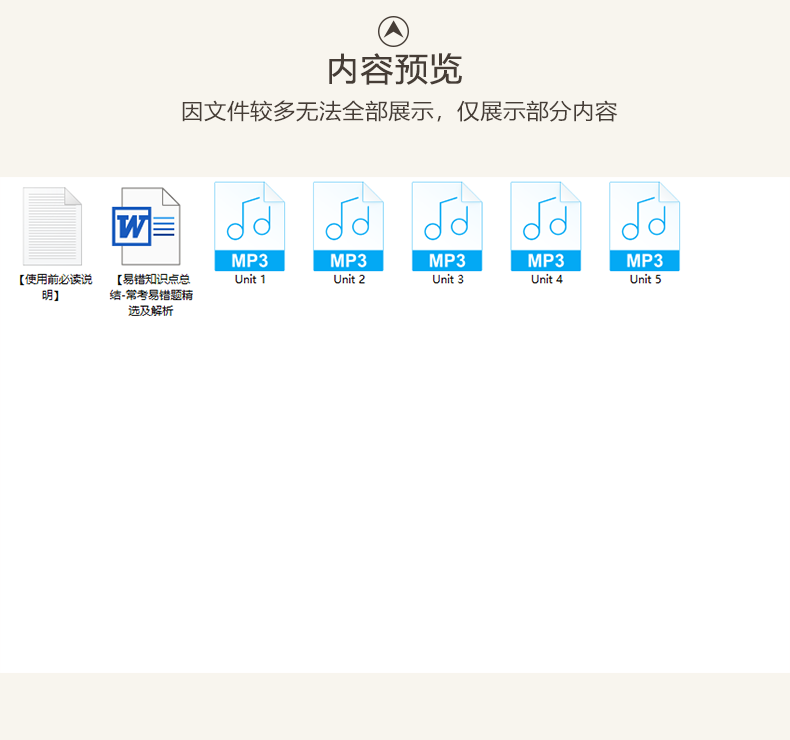This screenshot has width=790, height=740.
Task: Click the file name 易错知识点总结-常考易错题精选及解析
Action: [x=151, y=295]
